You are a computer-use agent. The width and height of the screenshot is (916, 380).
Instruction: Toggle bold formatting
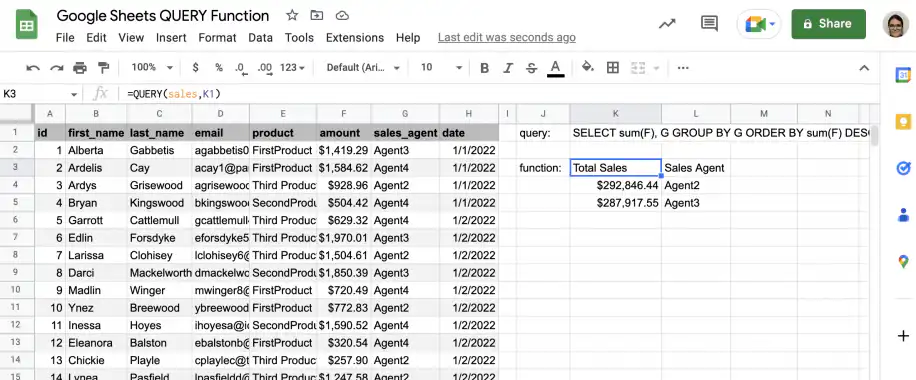(x=484, y=68)
